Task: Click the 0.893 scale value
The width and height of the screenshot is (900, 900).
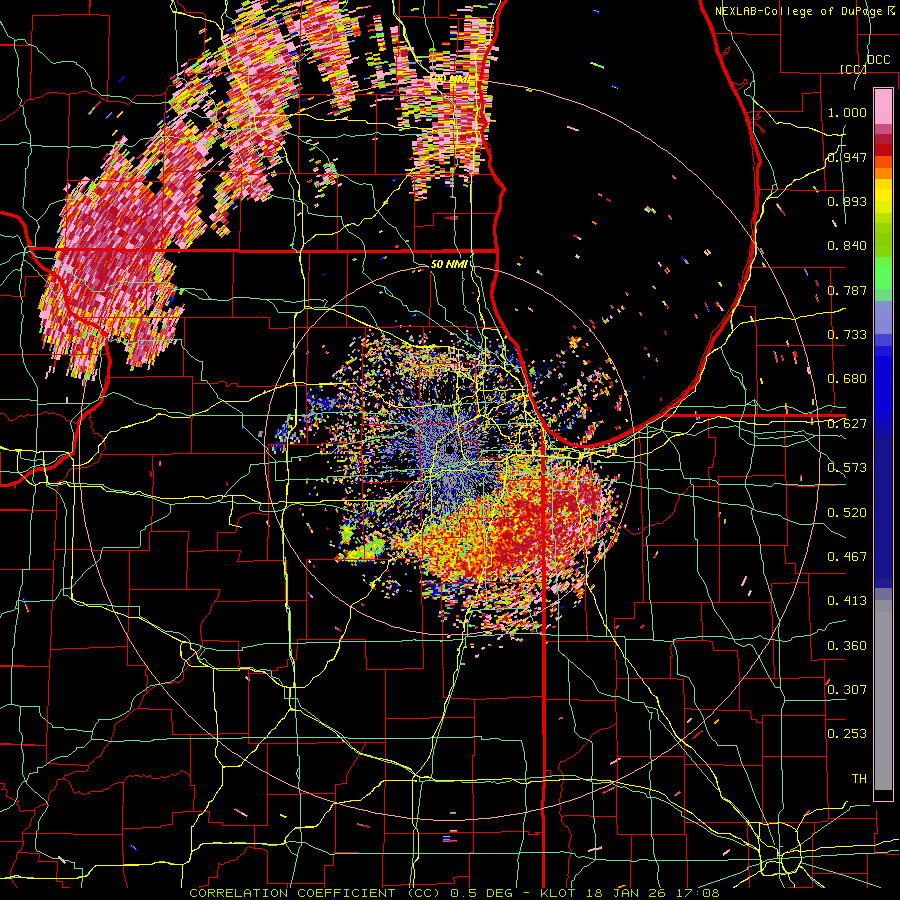Action: point(847,201)
